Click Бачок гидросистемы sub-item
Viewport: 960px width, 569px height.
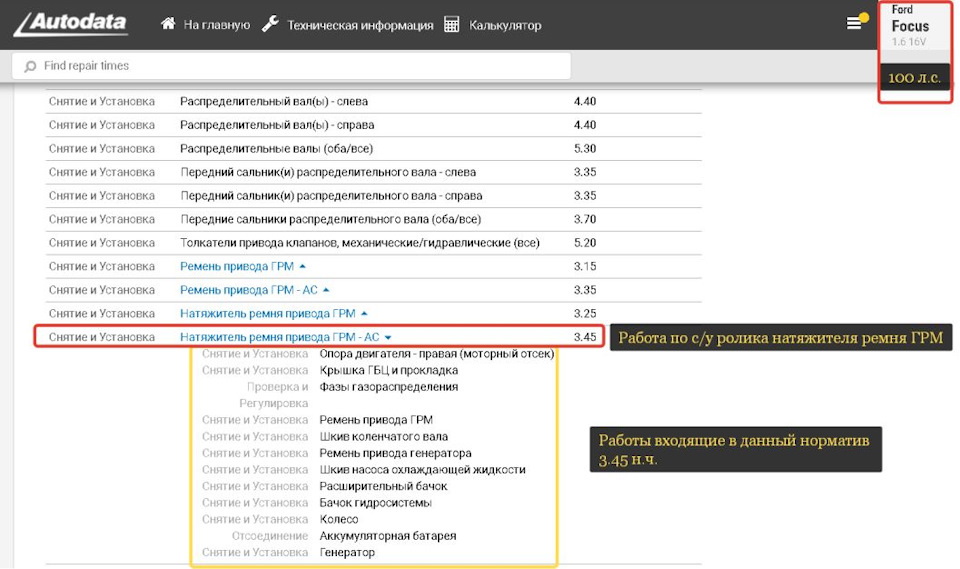(375, 503)
